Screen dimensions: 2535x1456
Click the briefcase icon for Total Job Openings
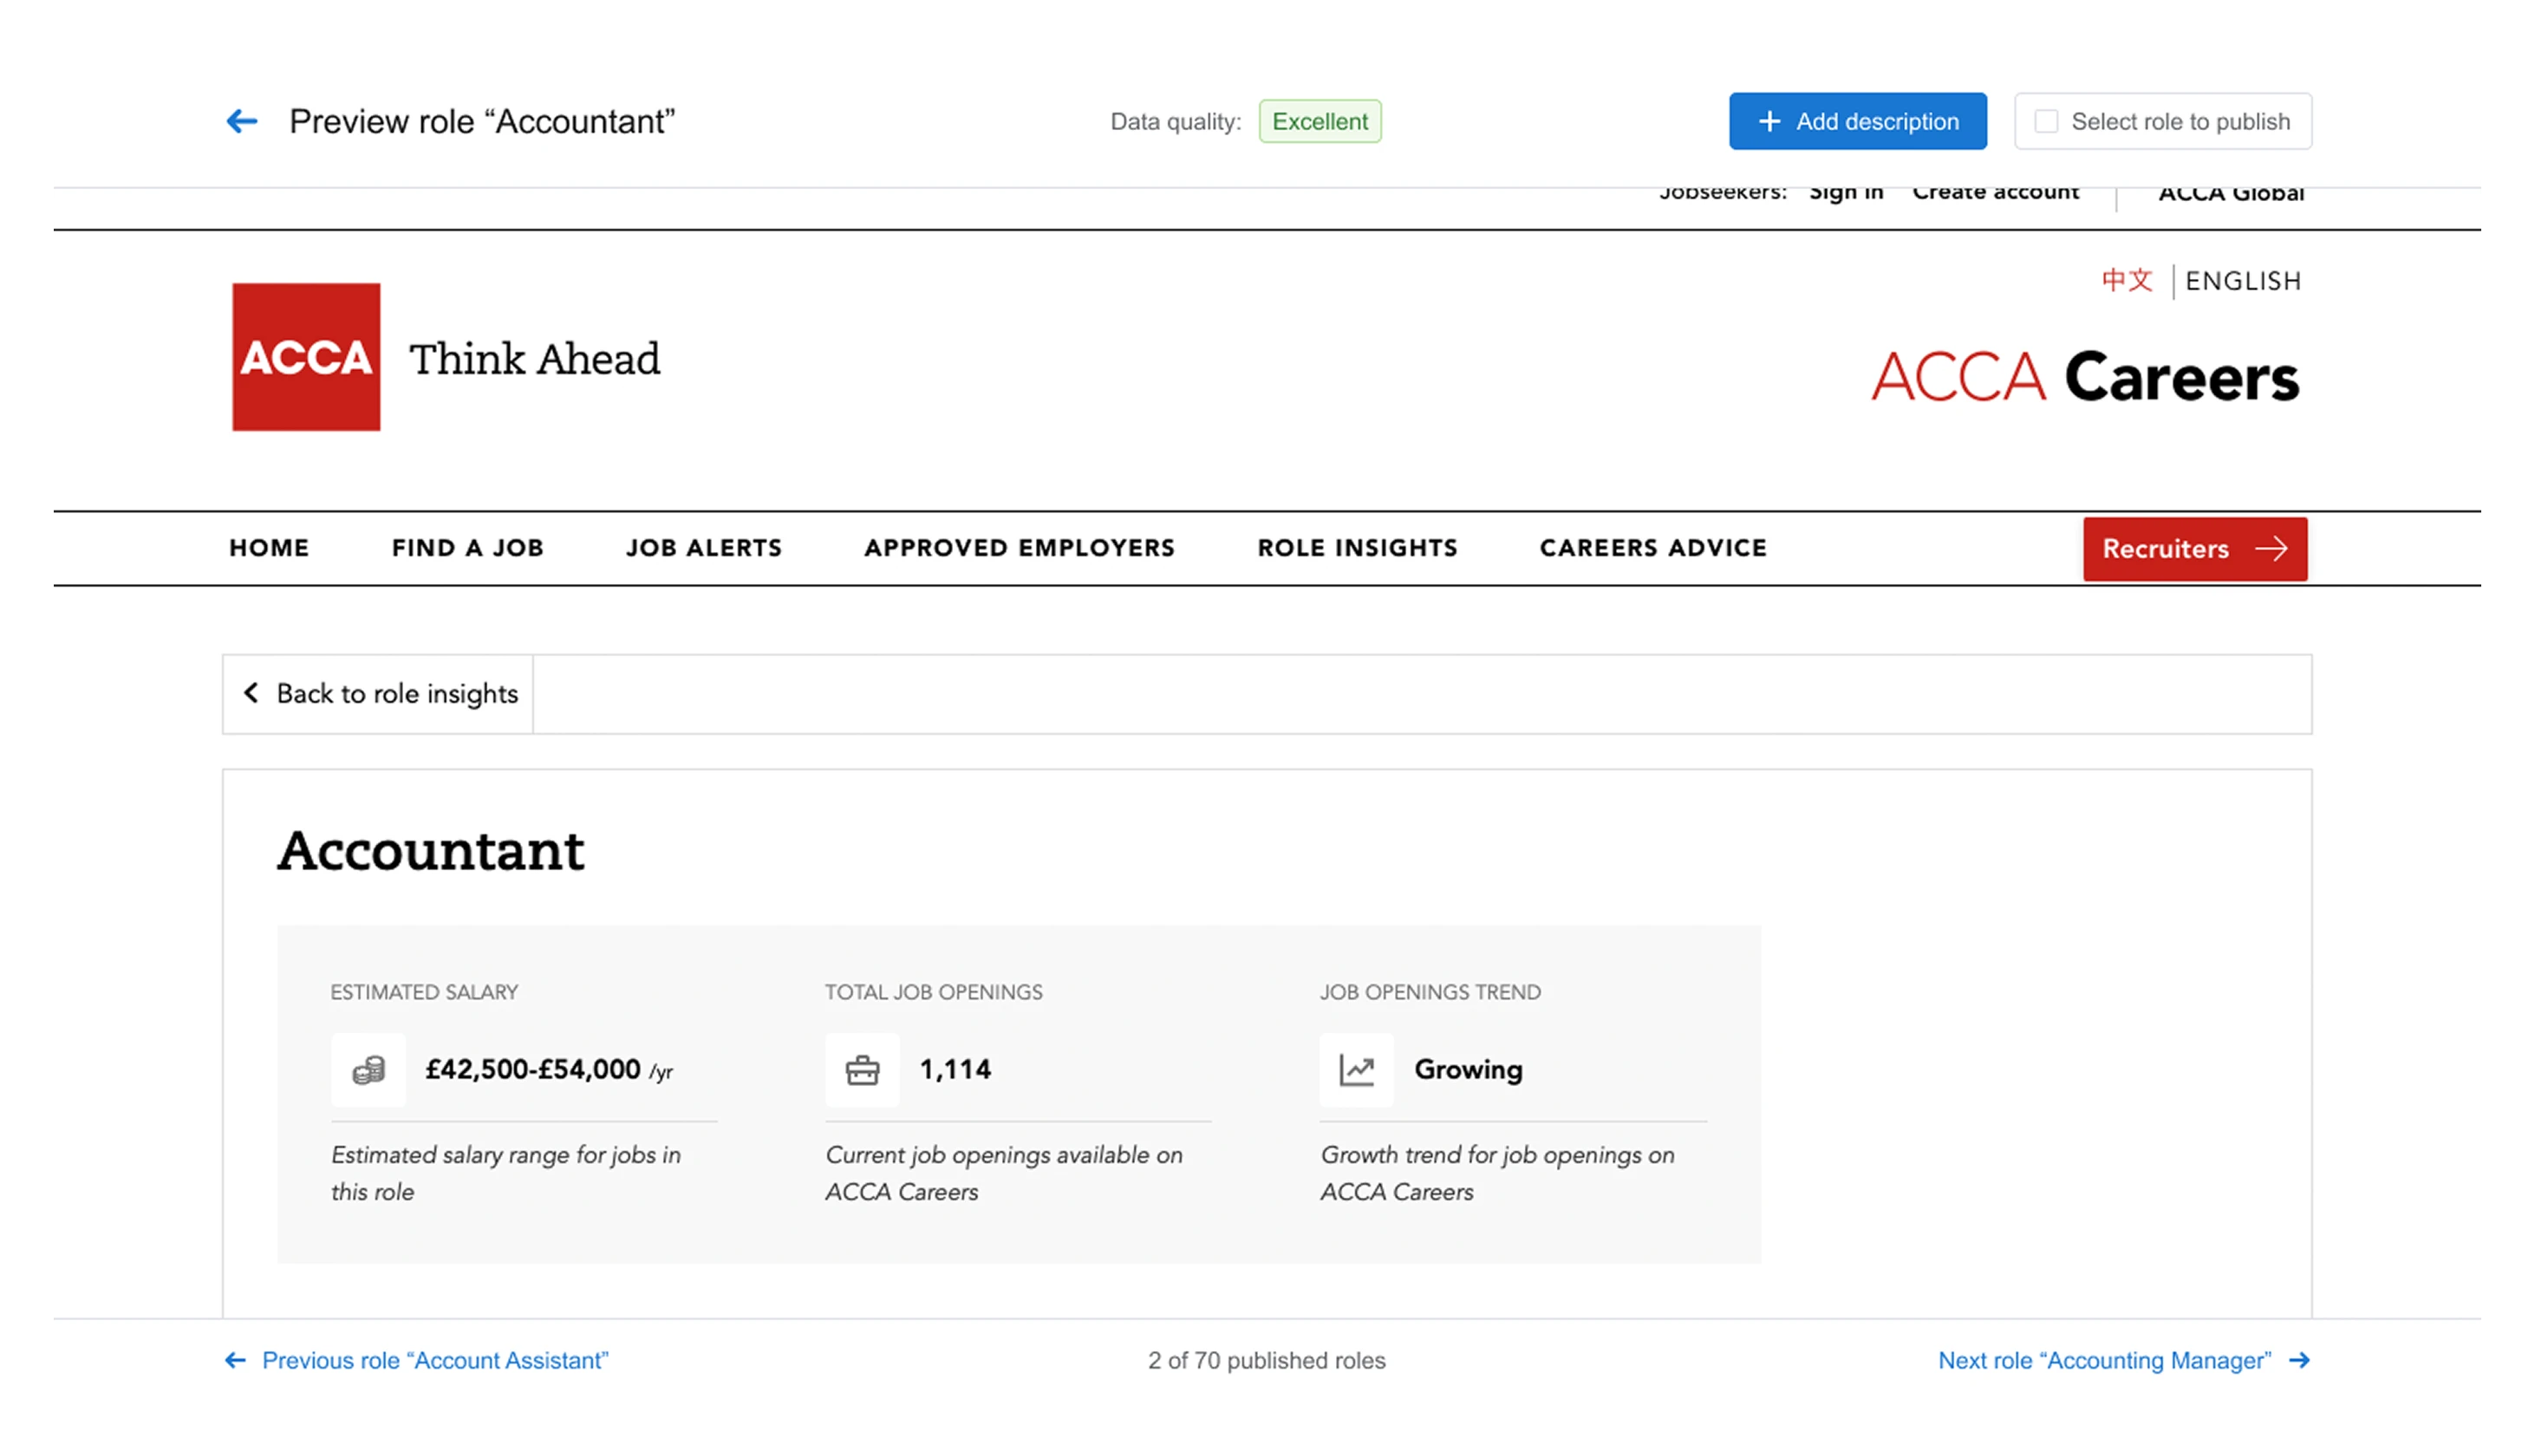(862, 1070)
